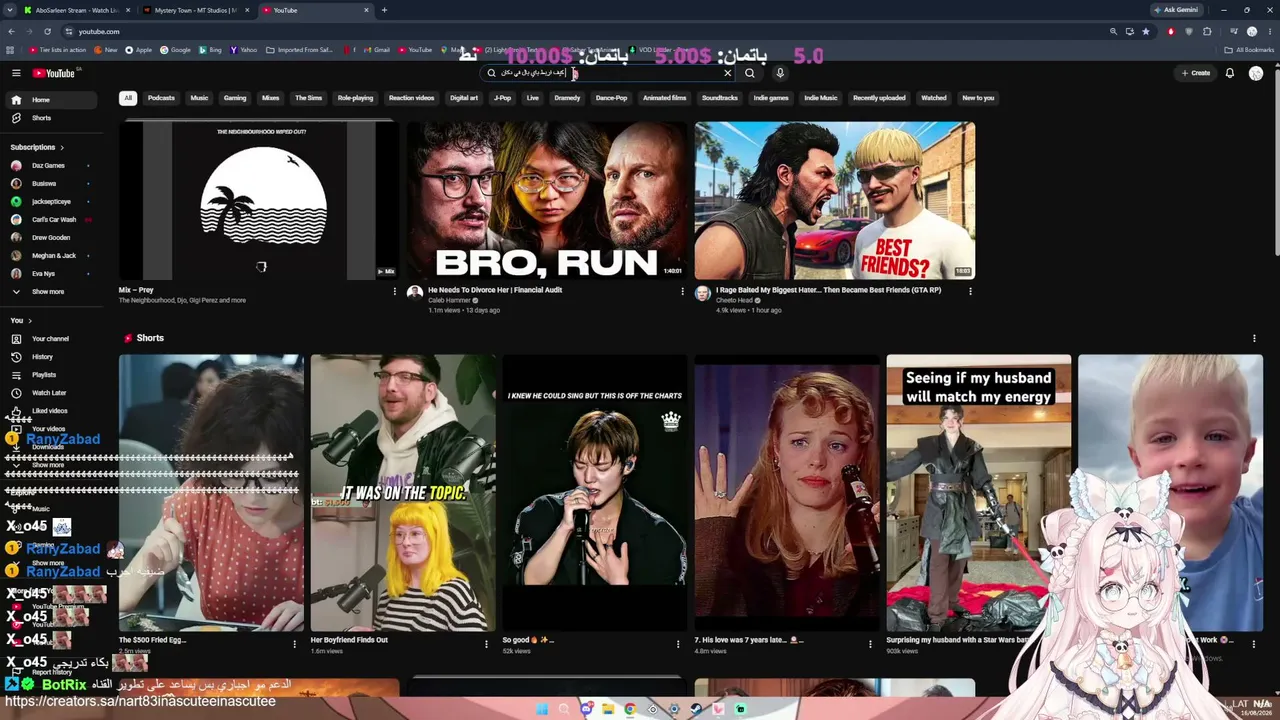Screen dimensions: 1280x720
Task: Select the Mixes filter chip
Action: tap(270, 98)
